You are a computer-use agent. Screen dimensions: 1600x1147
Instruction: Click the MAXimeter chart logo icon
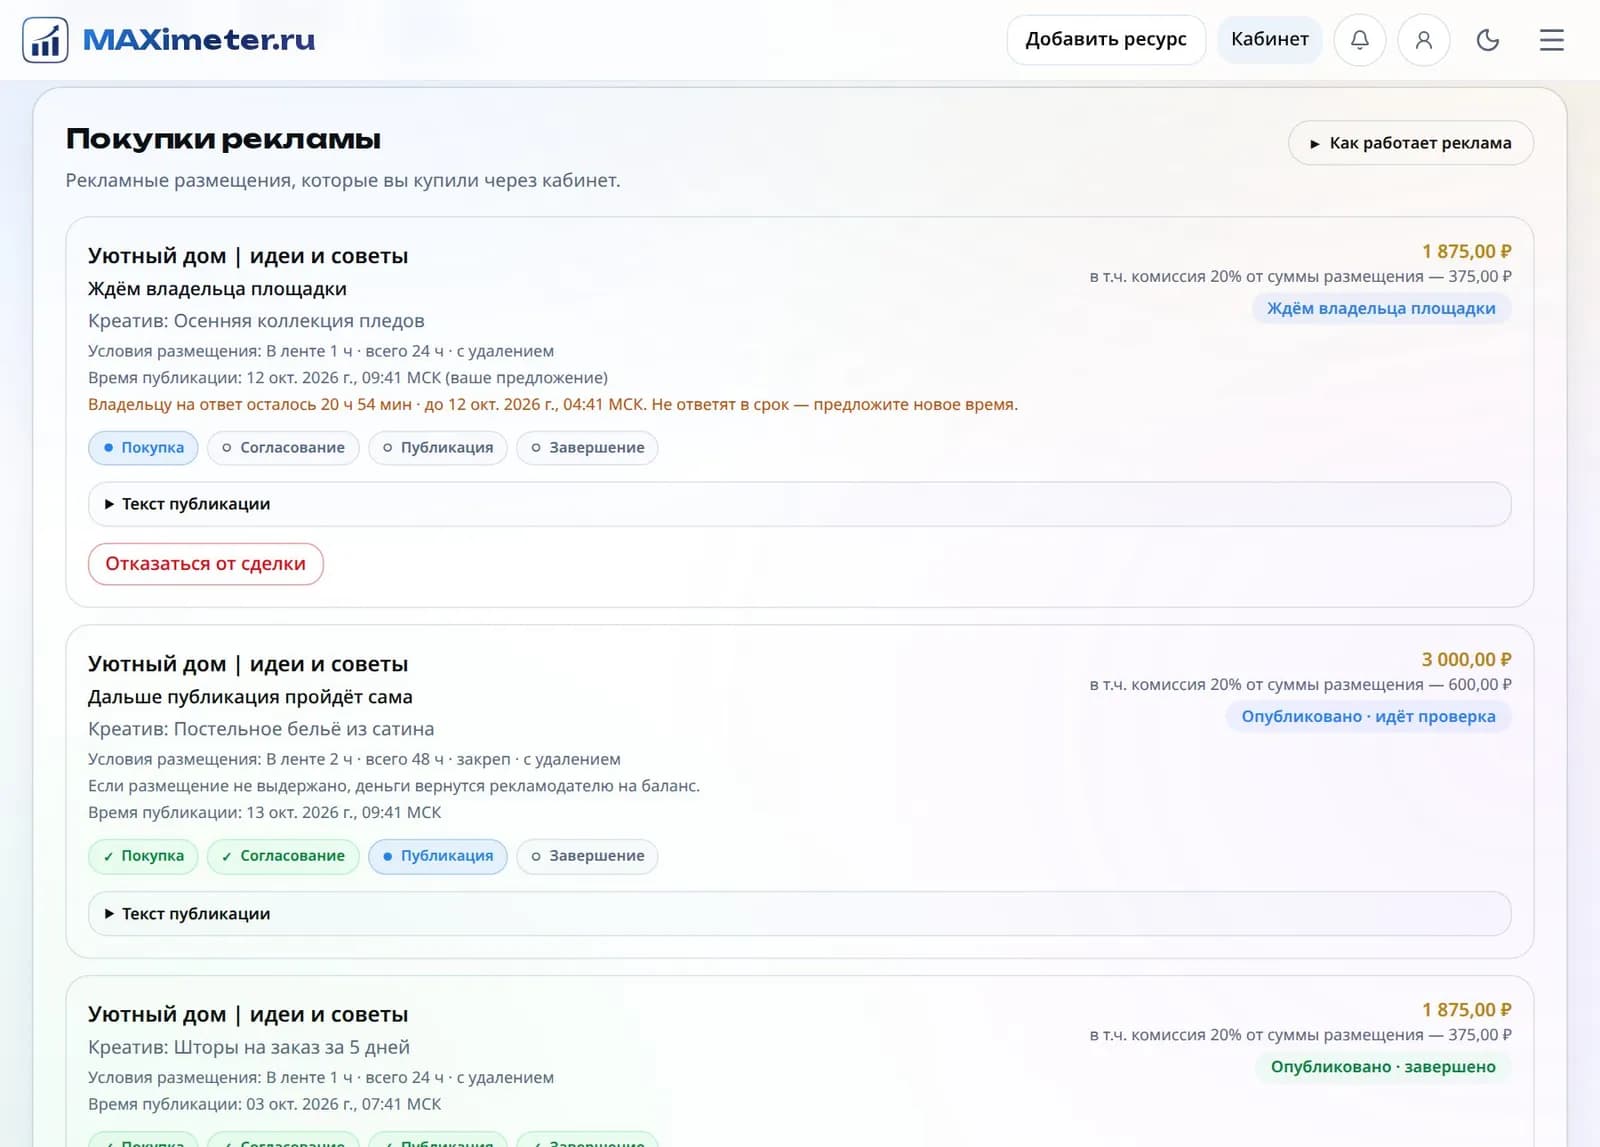pyautogui.click(x=45, y=40)
